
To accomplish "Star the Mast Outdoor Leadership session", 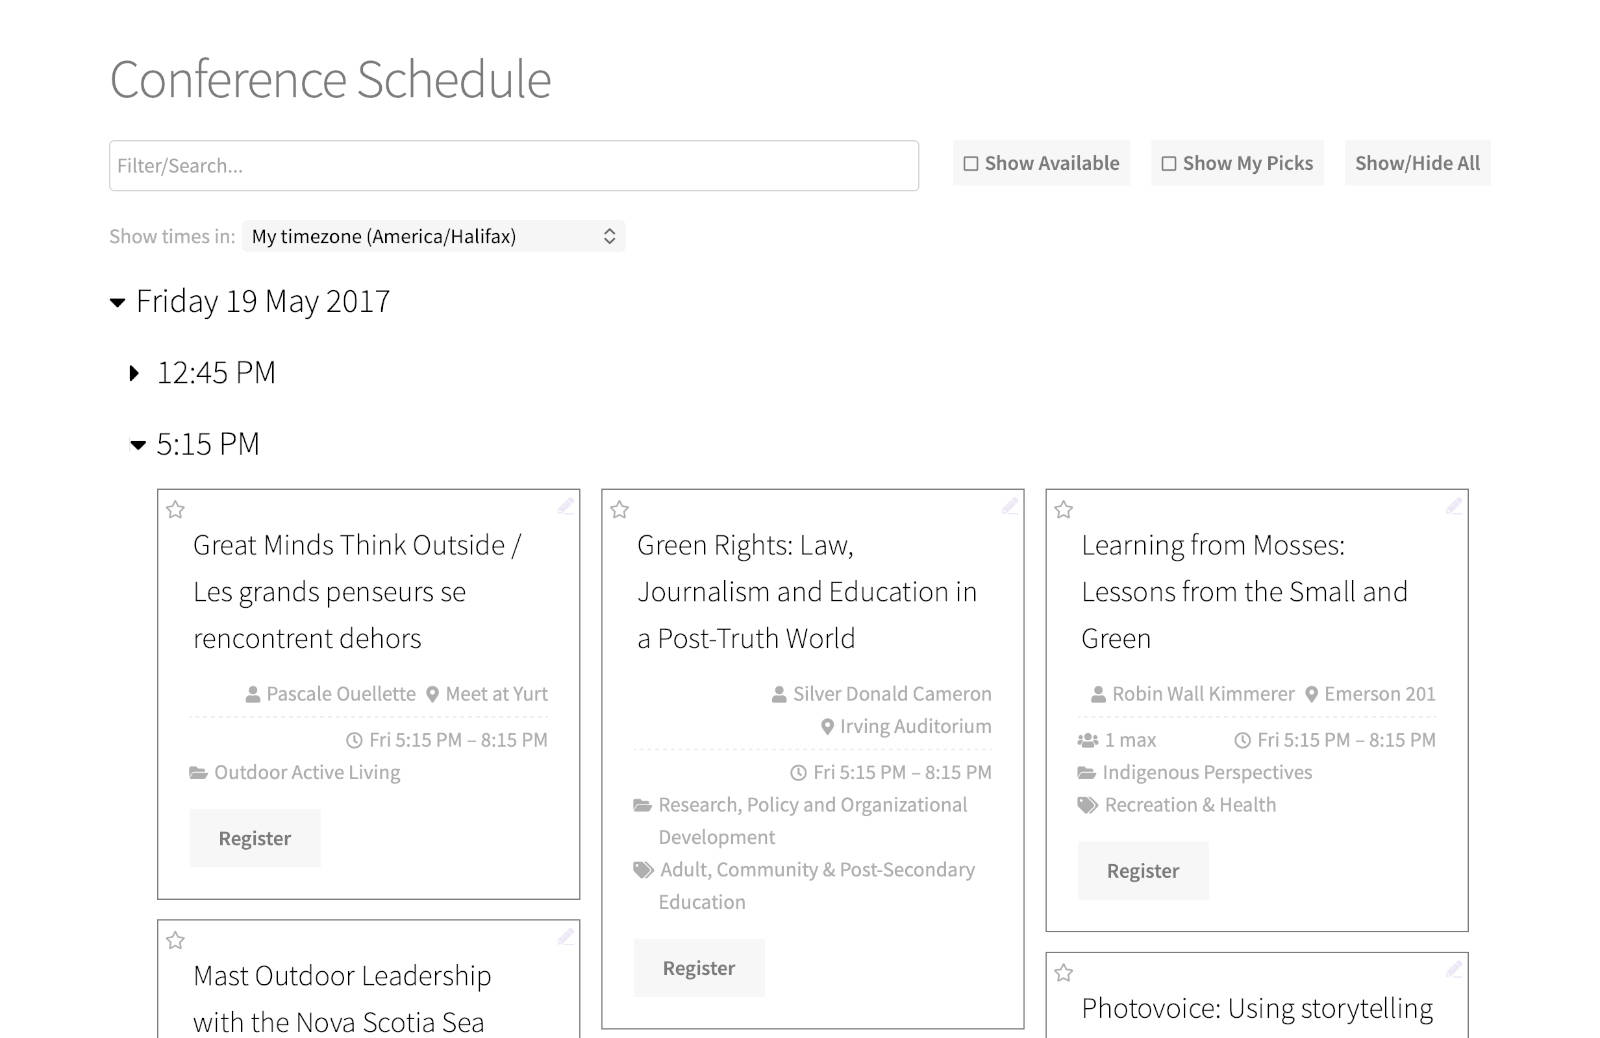I will (176, 941).
